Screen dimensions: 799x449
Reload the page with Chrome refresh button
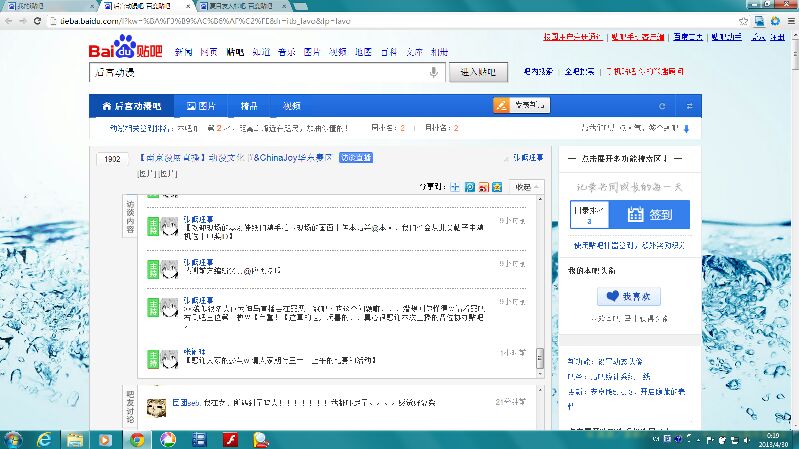37,21
